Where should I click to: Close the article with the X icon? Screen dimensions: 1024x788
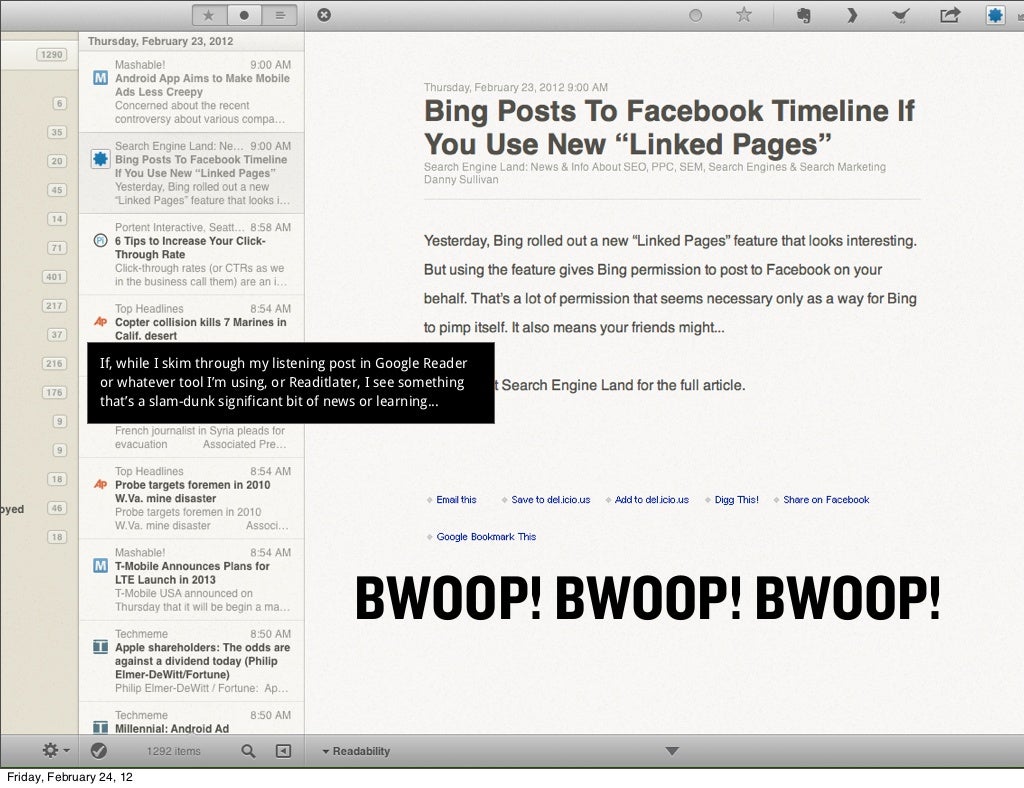pos(324,14)
